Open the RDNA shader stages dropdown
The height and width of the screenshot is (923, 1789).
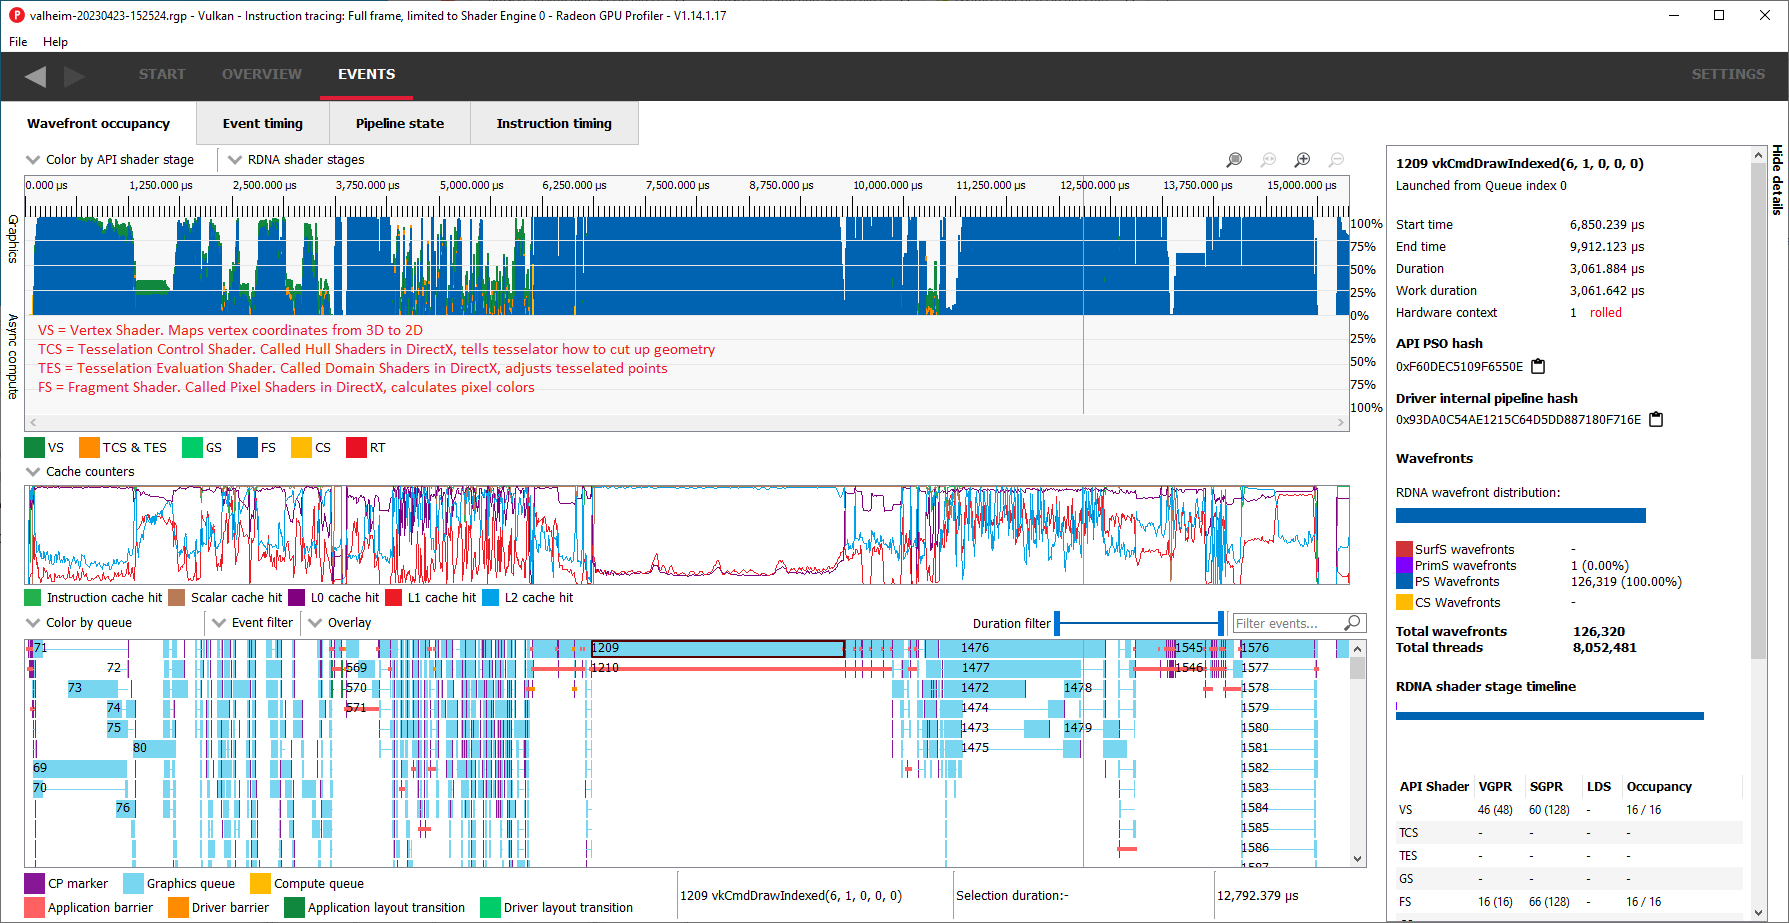[296, 159]
